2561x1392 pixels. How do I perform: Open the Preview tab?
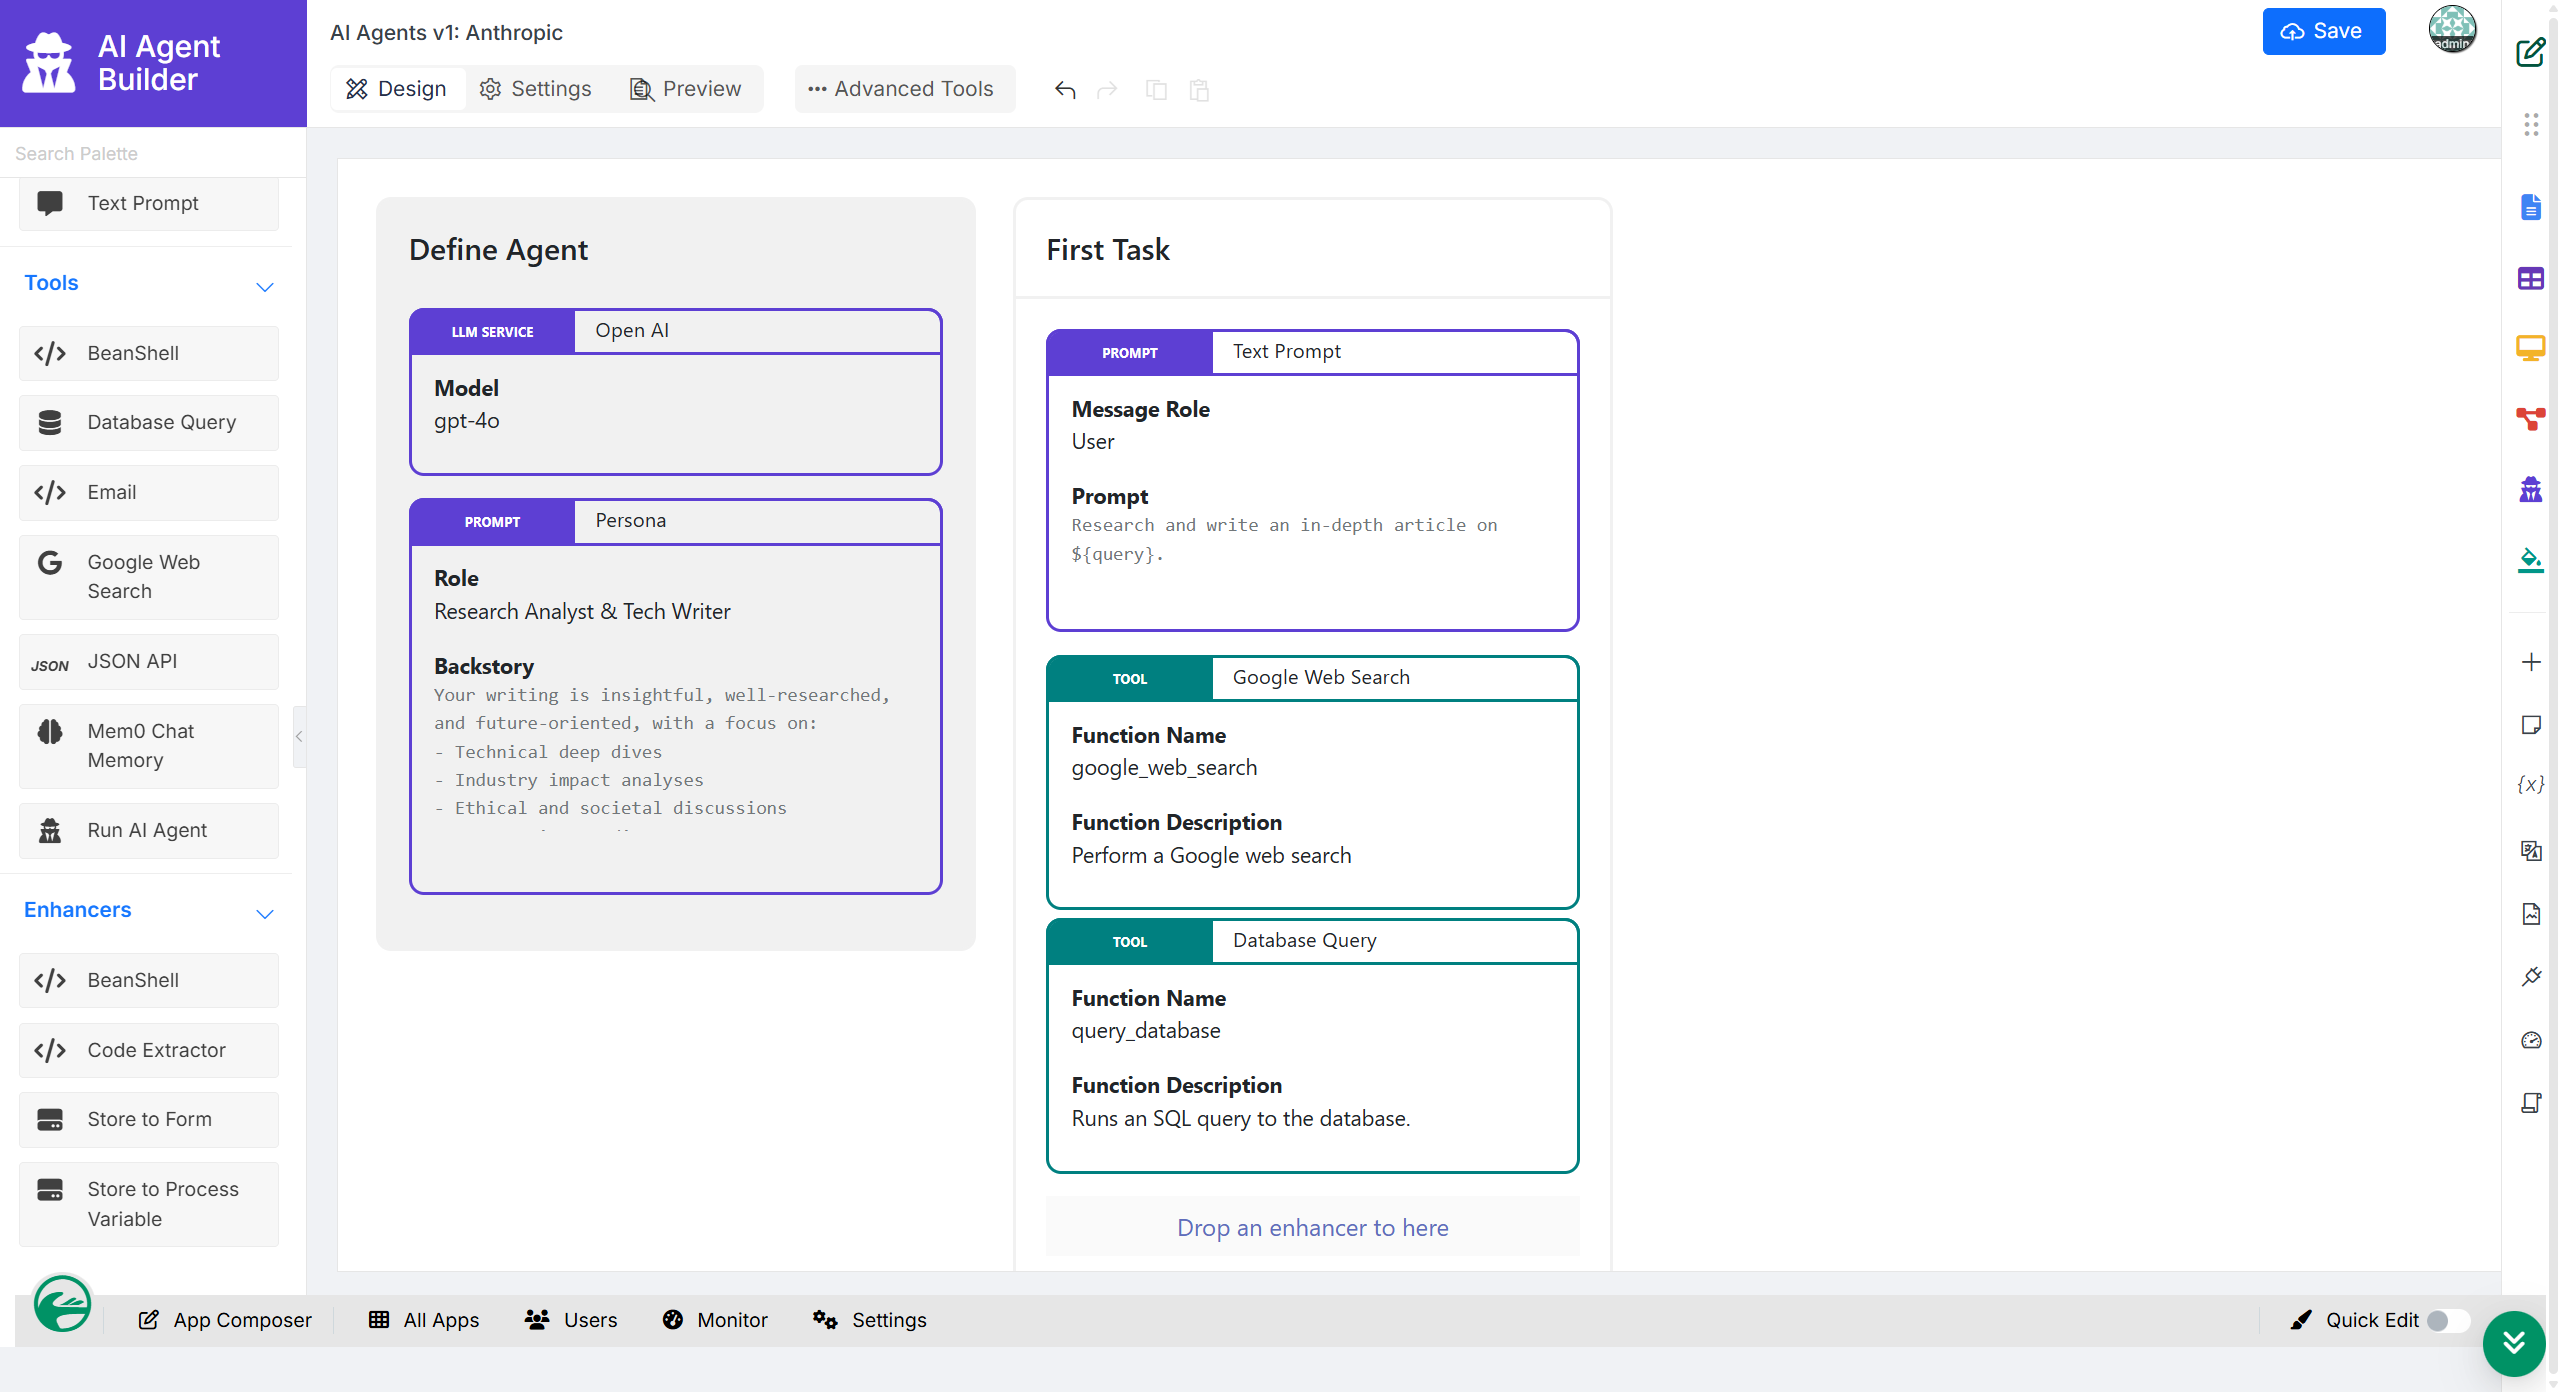685,89
